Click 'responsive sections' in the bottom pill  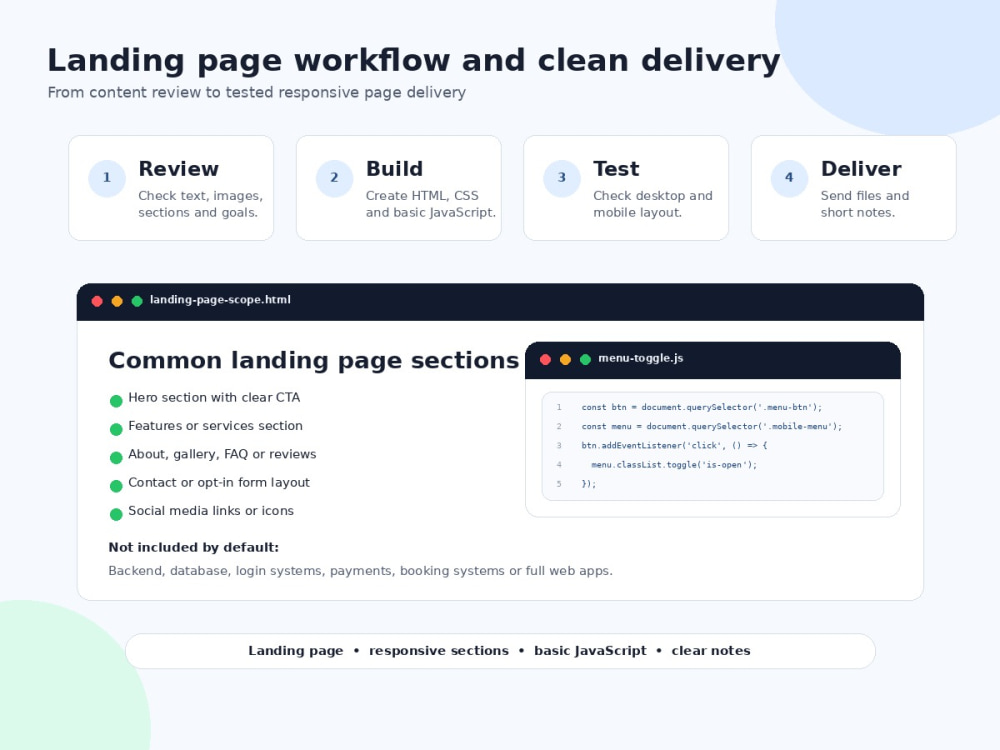click(439, 651)
